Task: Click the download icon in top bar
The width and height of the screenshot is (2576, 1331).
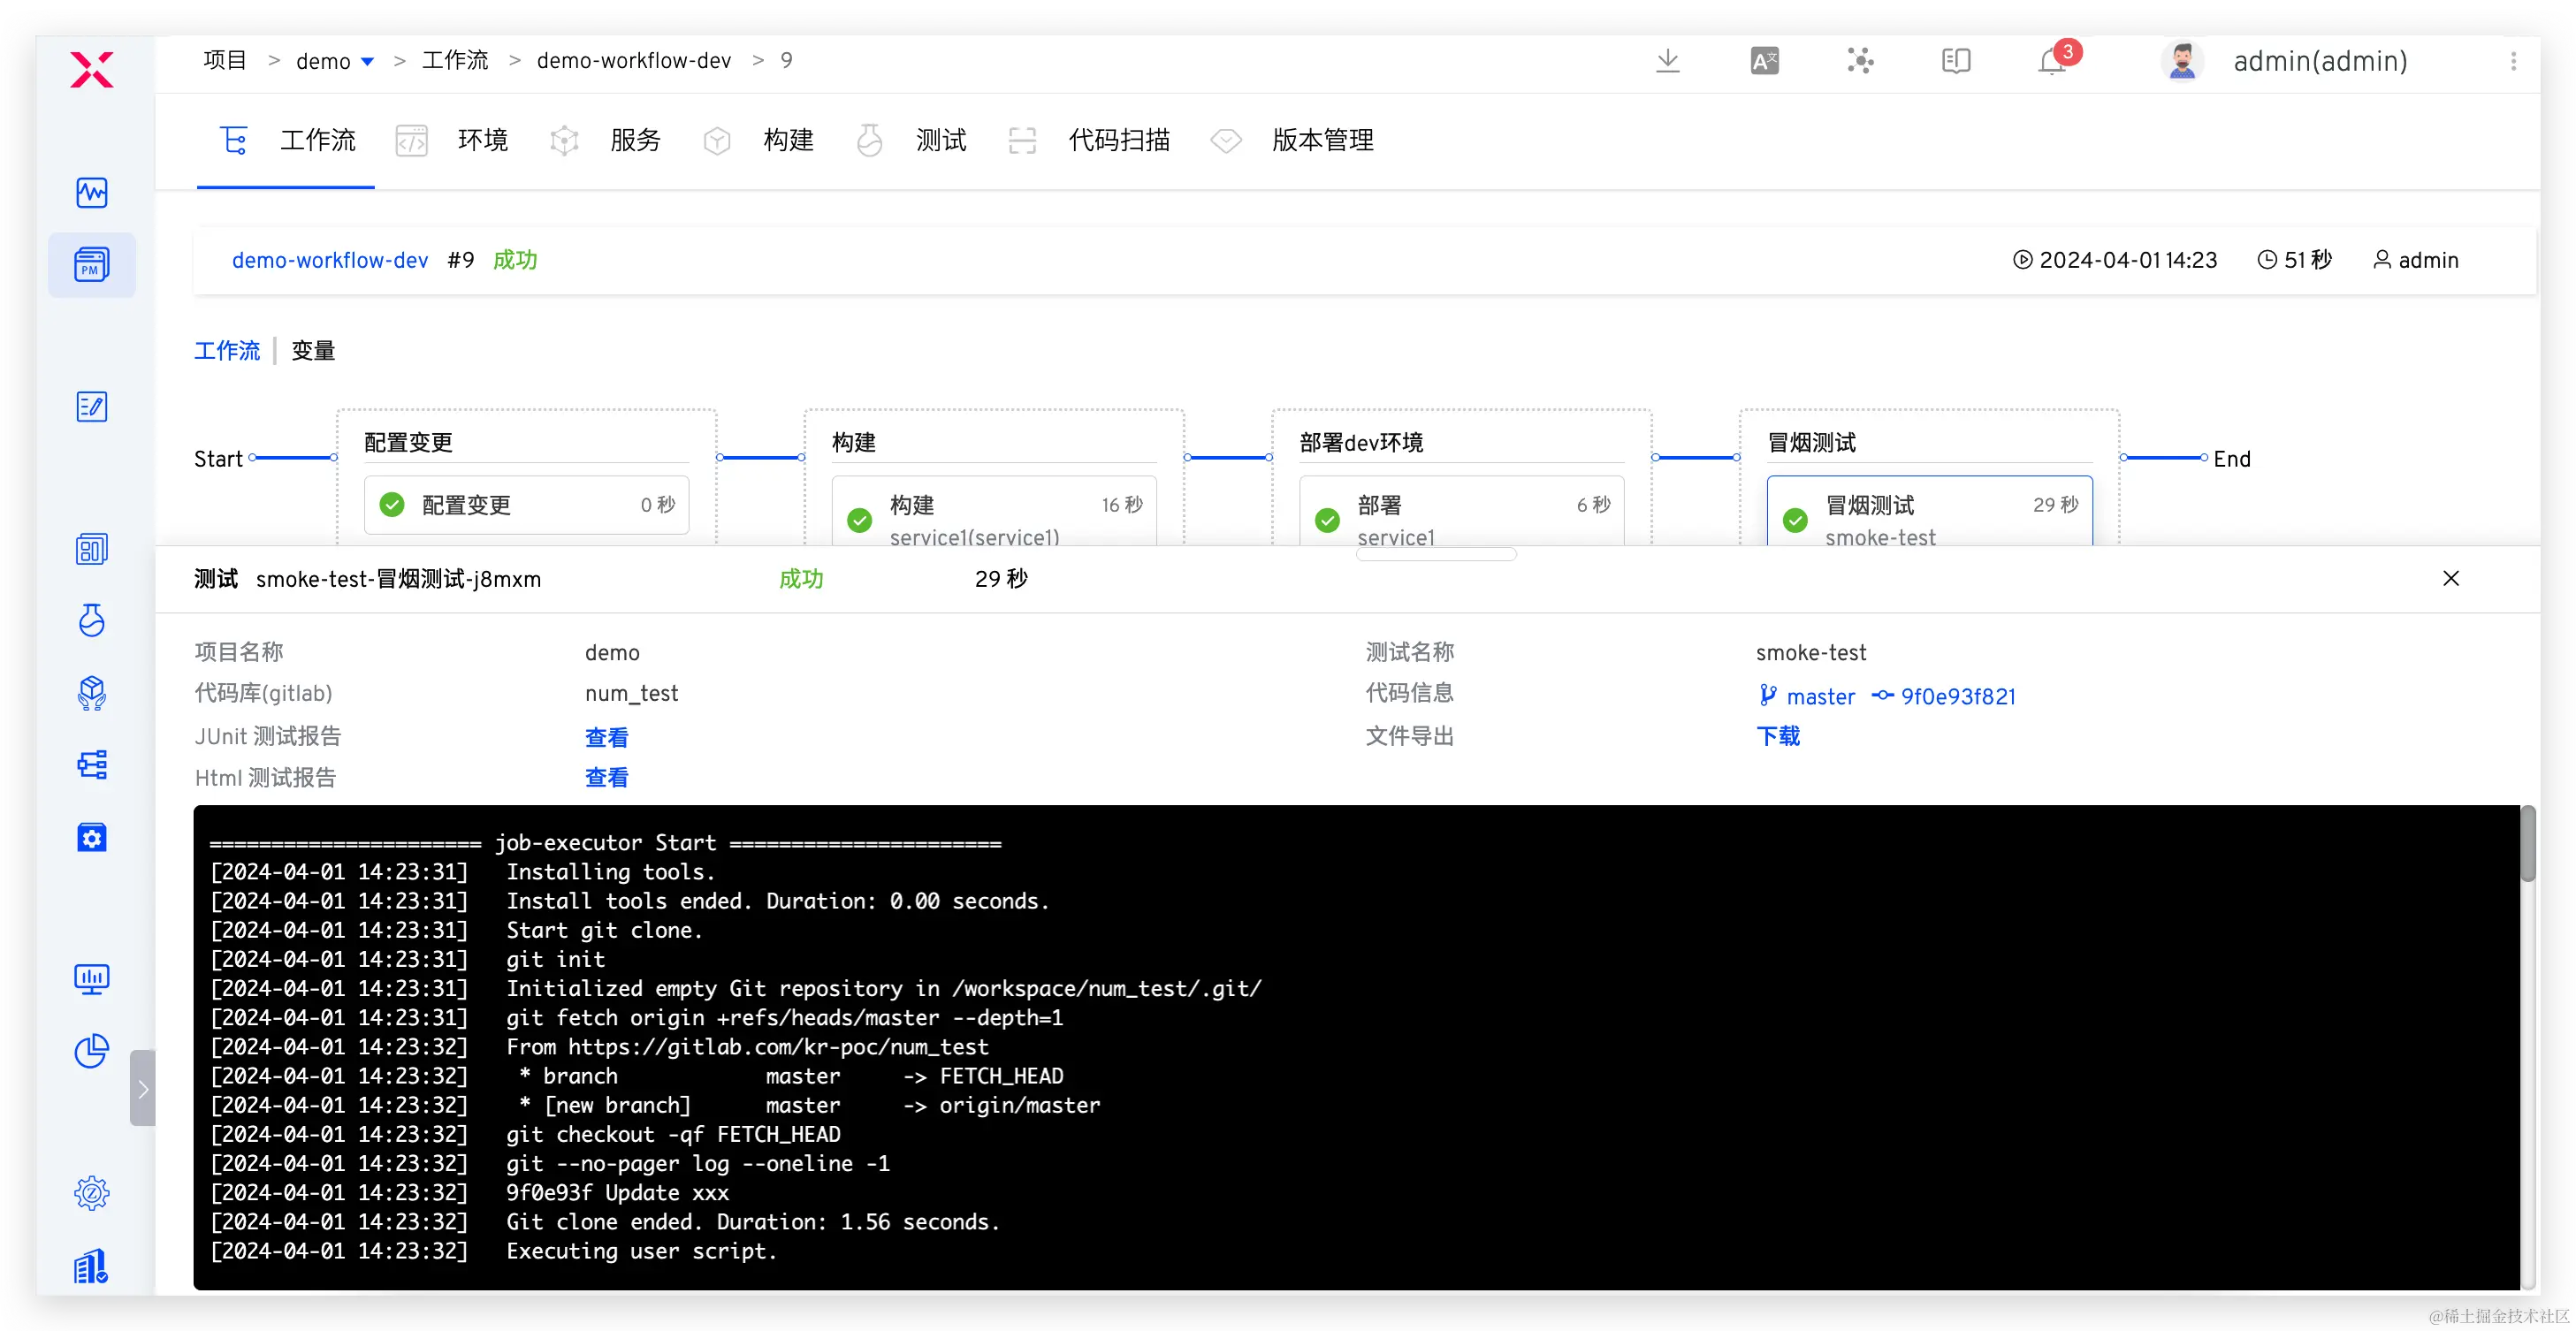Action: click(1667, 61)
